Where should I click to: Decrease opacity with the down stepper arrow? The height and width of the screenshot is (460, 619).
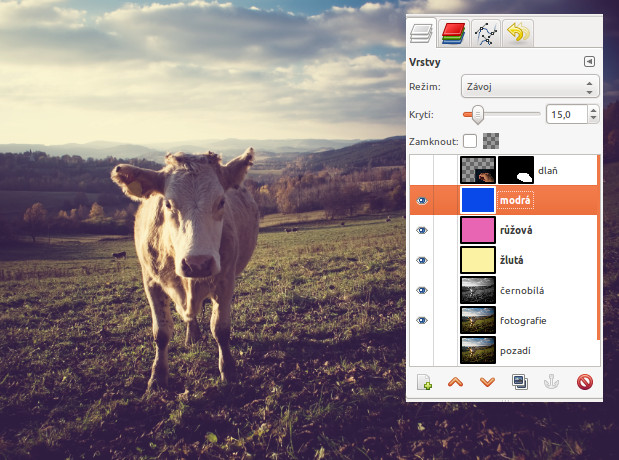593,119
